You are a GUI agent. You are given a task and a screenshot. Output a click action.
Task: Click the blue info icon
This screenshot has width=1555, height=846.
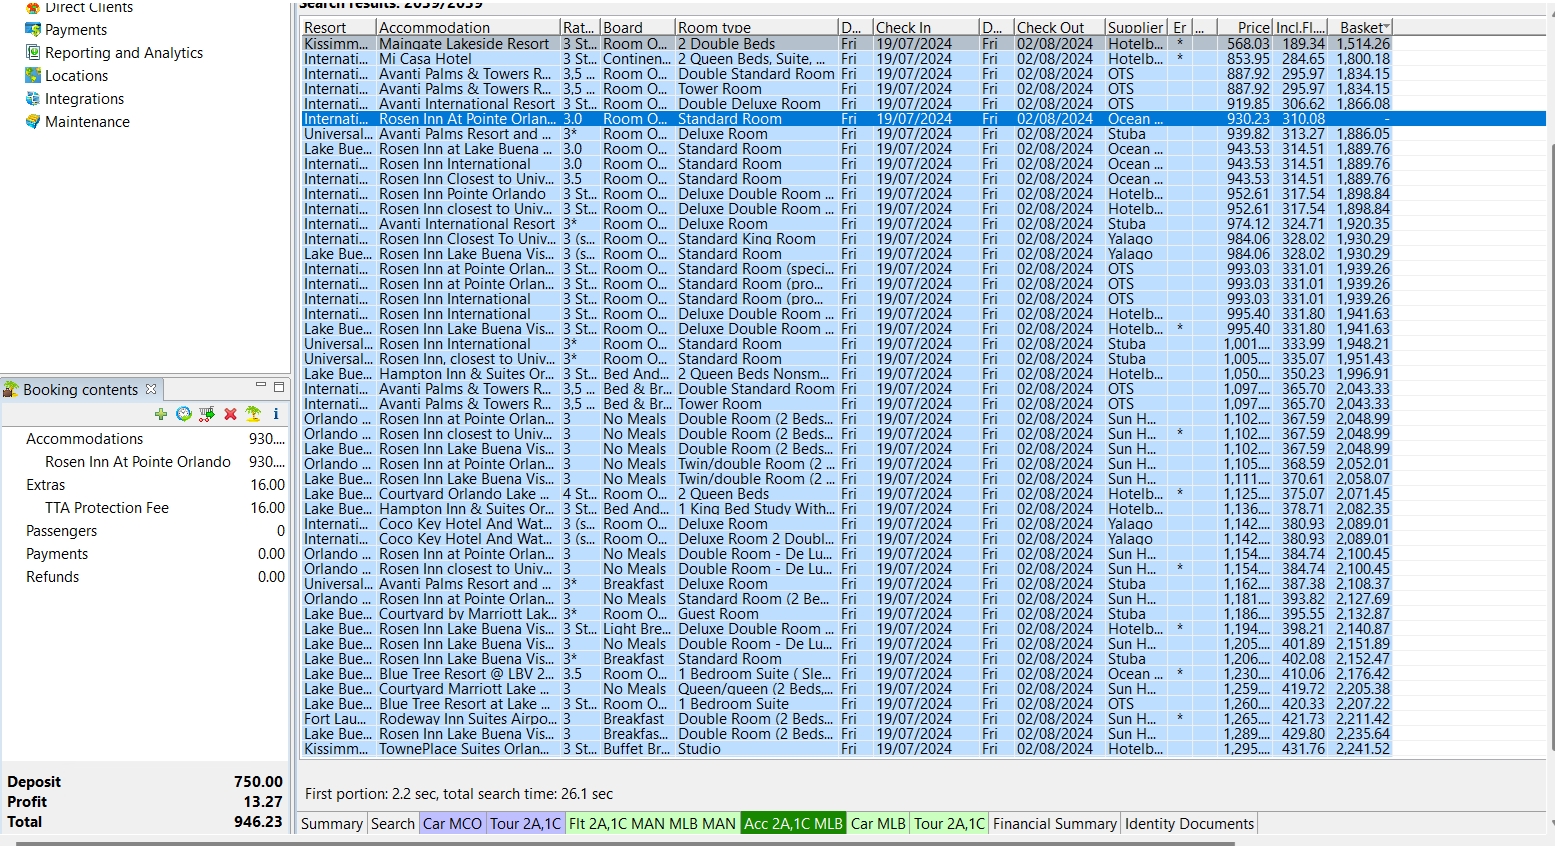[276, 414]
